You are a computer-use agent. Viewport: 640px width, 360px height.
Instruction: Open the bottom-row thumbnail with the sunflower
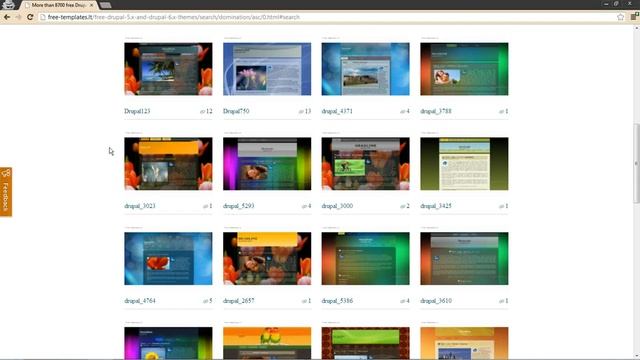click(x=168, y=343)
